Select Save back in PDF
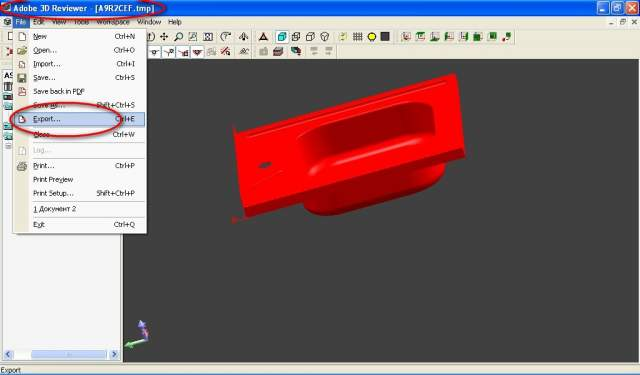Screen dimensions: 640x375 click(x=80, y=91)
